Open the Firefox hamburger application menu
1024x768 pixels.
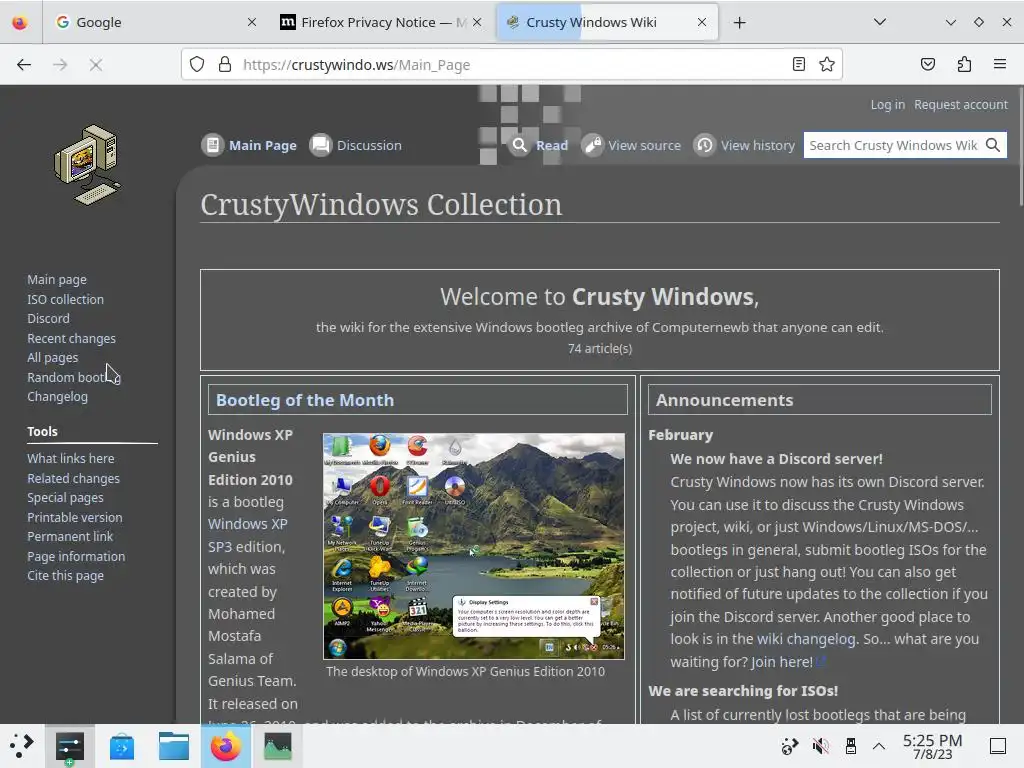[x=1000, y=64]
